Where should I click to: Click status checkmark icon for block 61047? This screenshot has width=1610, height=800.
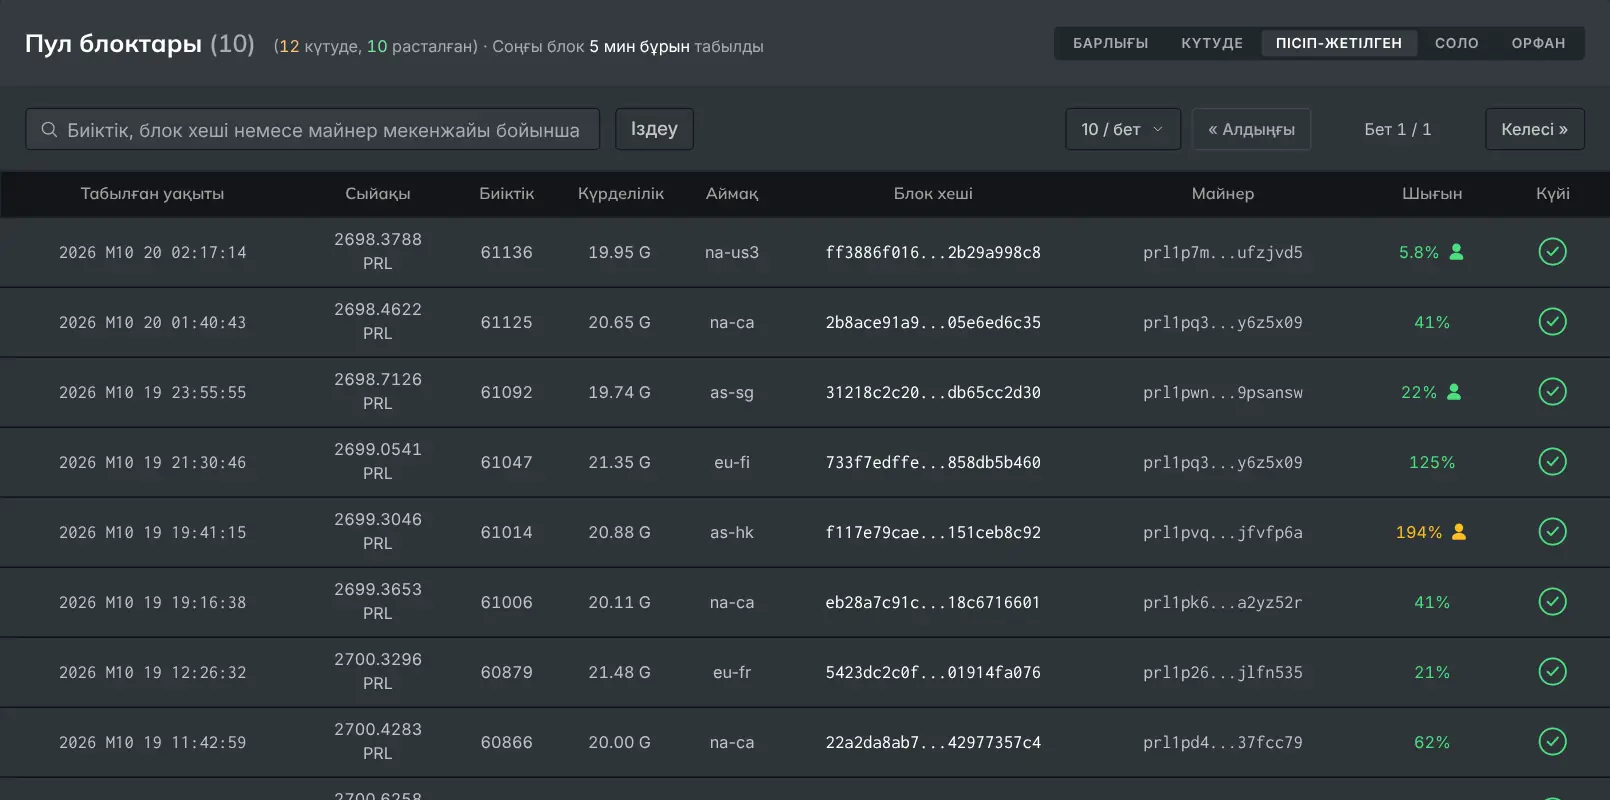pyautogui.click(x=1552, y=462)
